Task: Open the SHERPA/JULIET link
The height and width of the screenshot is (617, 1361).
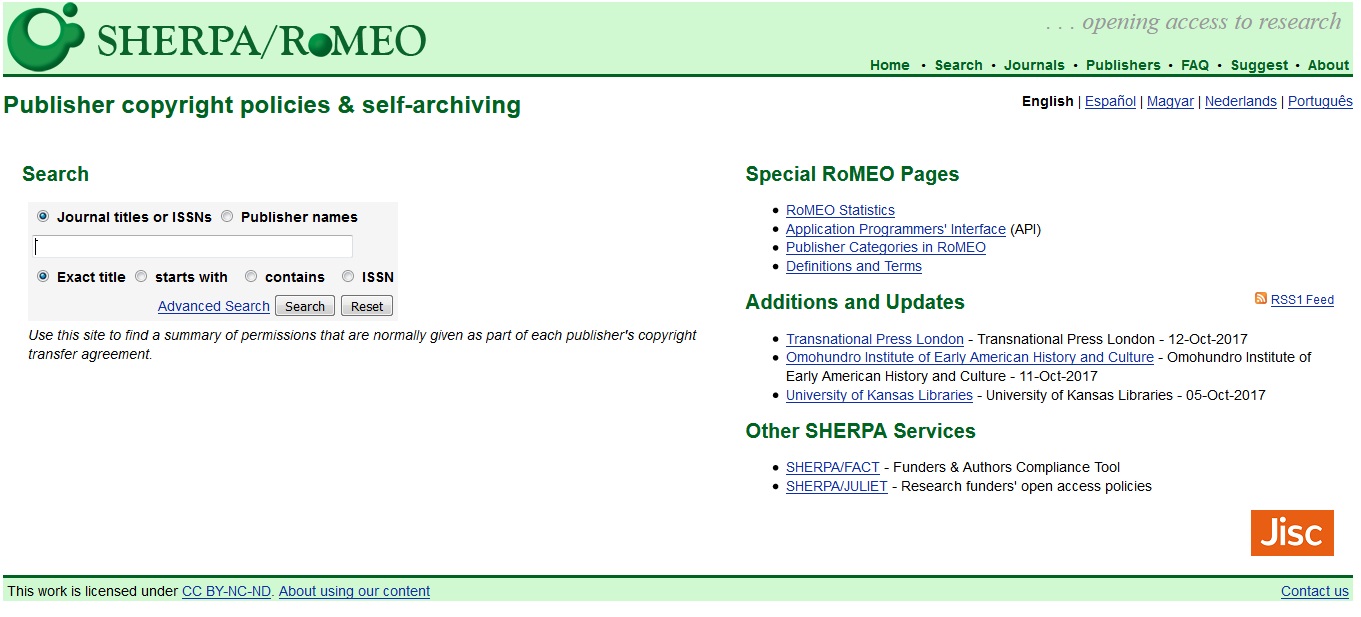Action: (x=837, y=486)
